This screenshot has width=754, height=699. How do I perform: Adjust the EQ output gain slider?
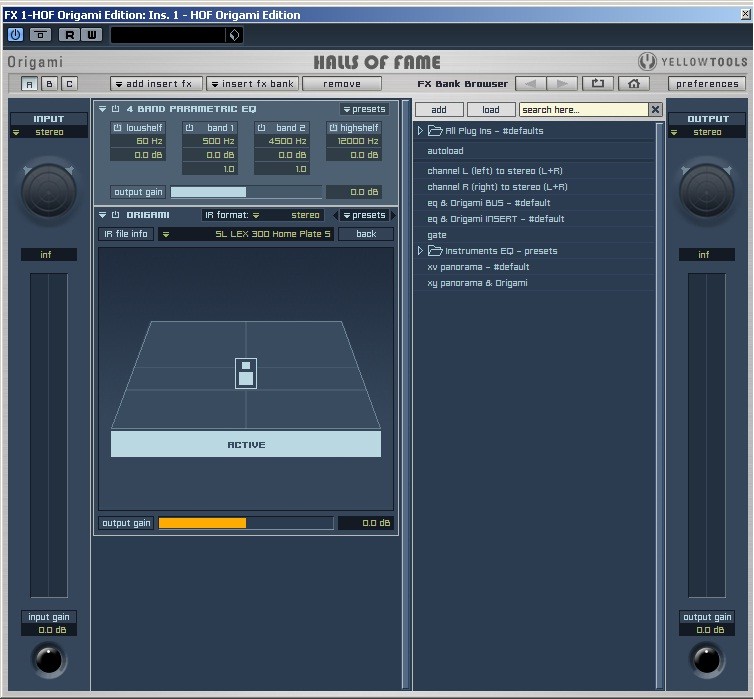click(x=246, y=192)
